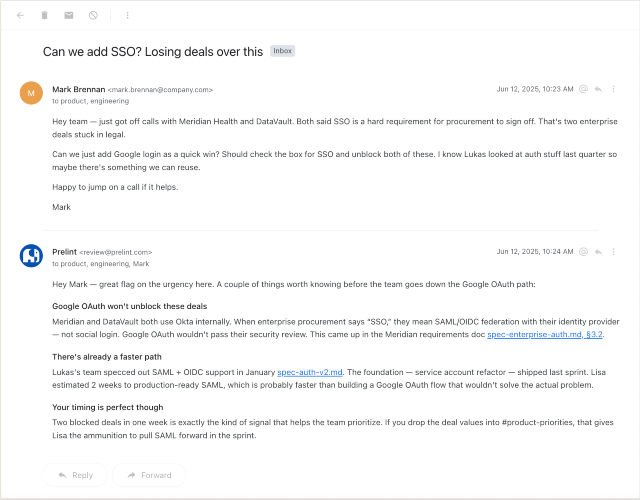The image size is (640, 500).
Task: Click the Prelint sender avatar
Action: point(31,256)
